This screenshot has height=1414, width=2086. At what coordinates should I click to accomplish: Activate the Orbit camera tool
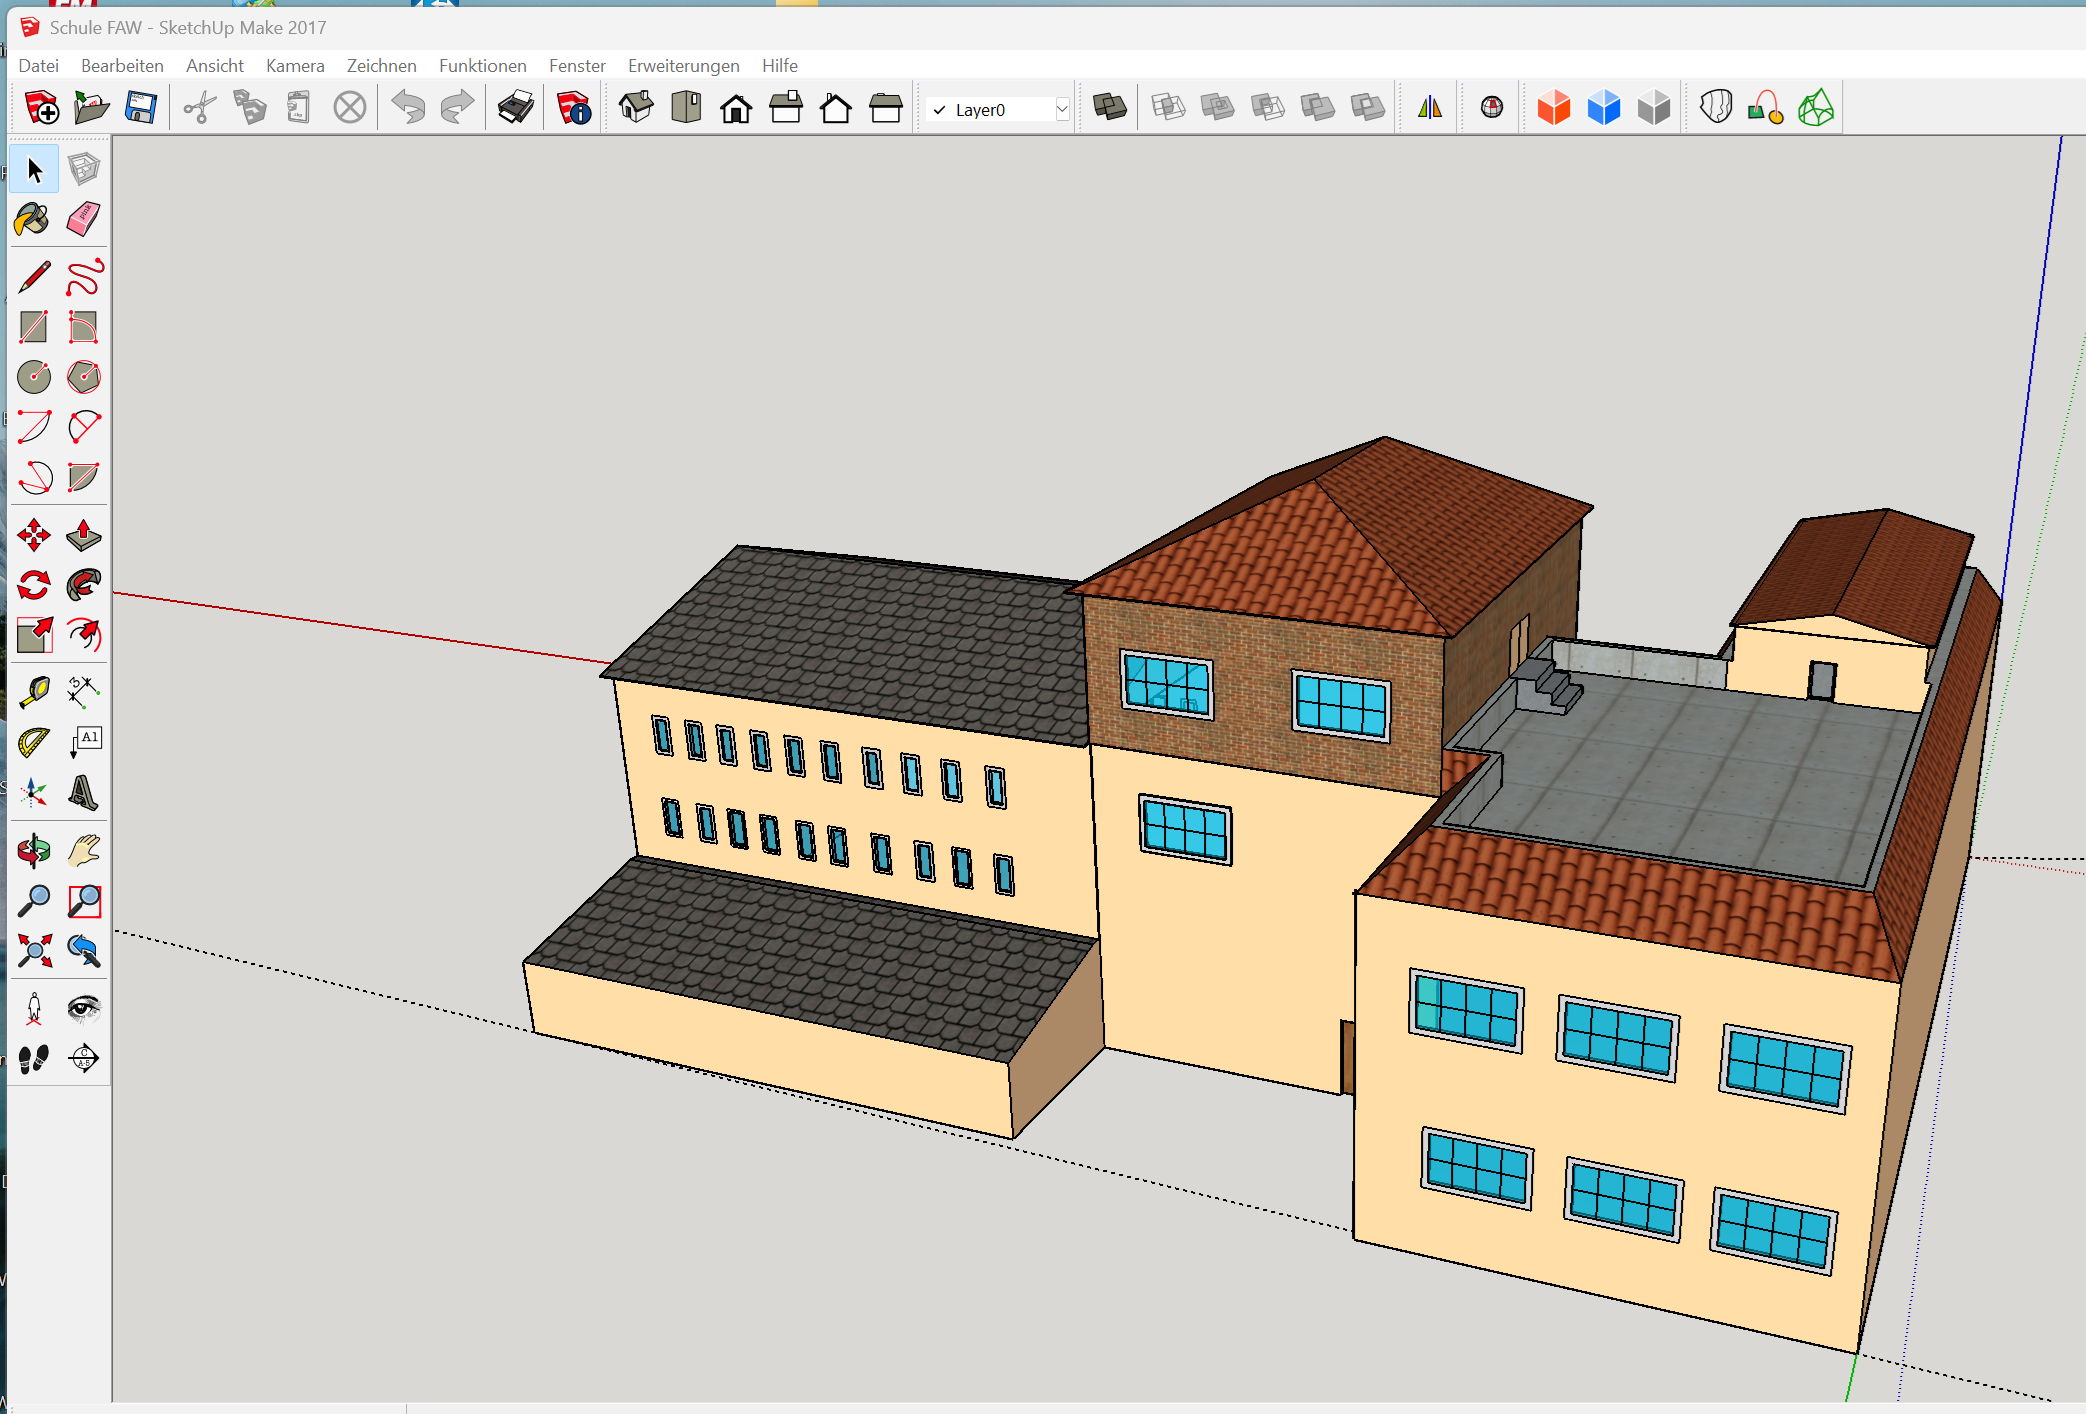coord(33,851)
